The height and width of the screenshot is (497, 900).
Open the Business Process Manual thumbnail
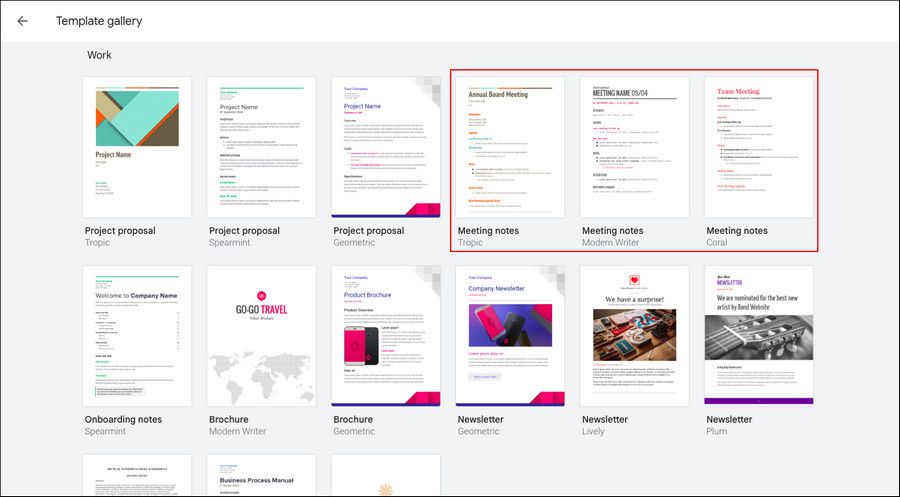[x=261, y=476]
